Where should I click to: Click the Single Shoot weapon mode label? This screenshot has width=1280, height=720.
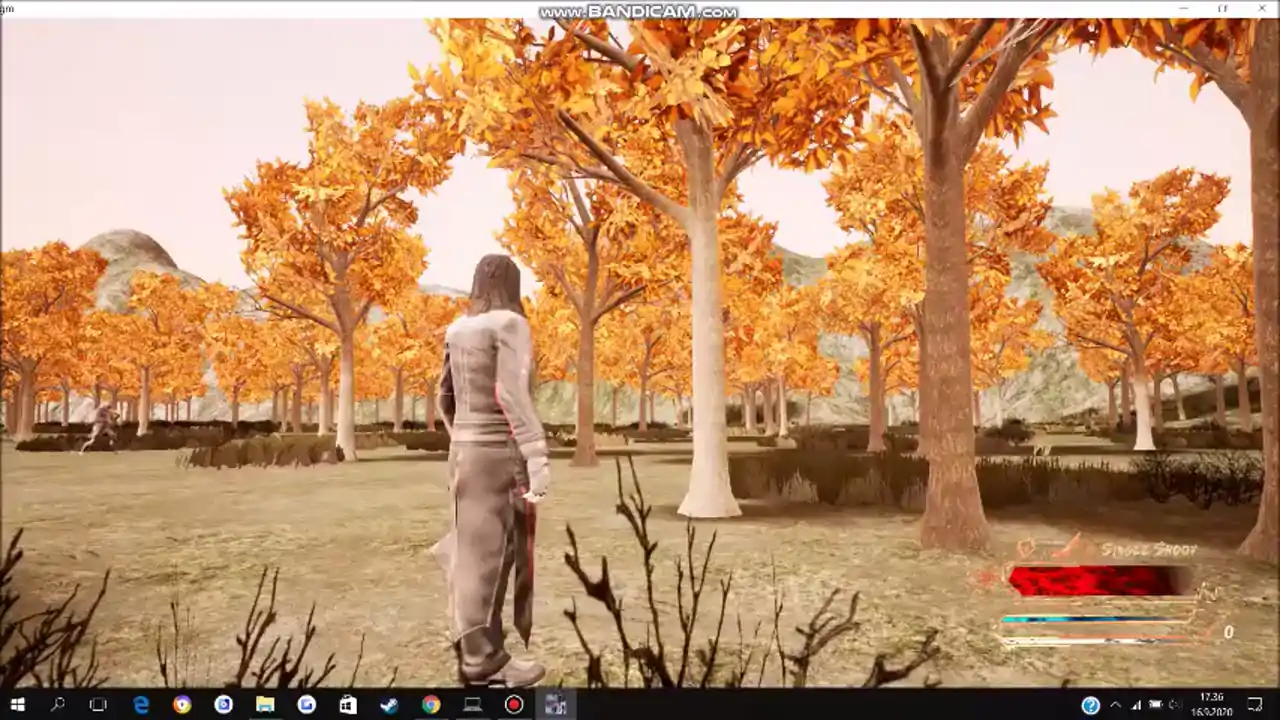tap(1148, 550)
